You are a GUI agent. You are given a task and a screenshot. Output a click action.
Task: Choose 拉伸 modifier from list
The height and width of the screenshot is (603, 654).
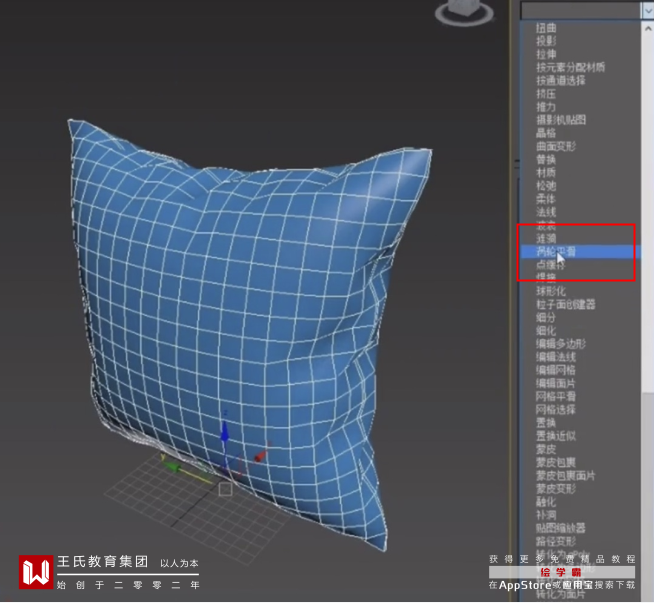pos(546,54)
